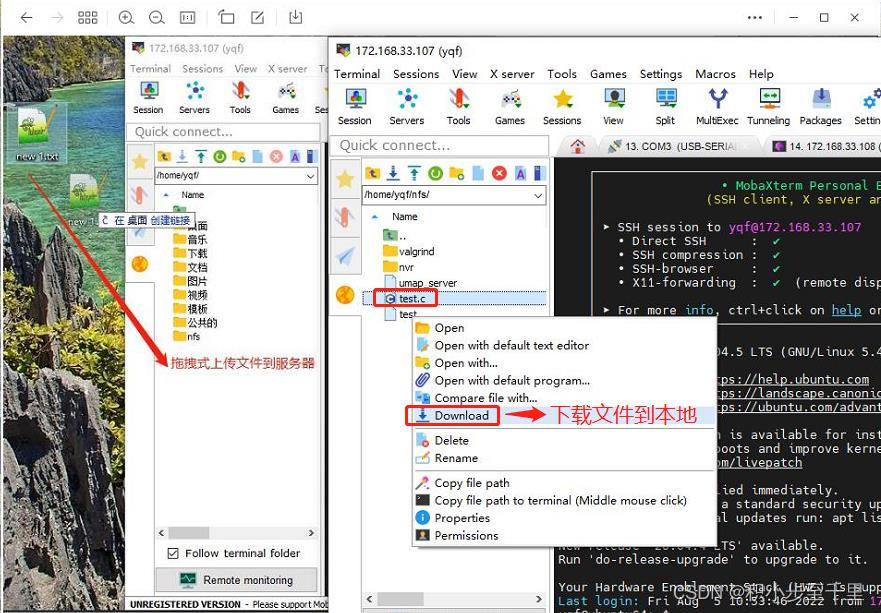Click the help link in terminal
Screen dimensions: 881x613
(x=846, y=310)
